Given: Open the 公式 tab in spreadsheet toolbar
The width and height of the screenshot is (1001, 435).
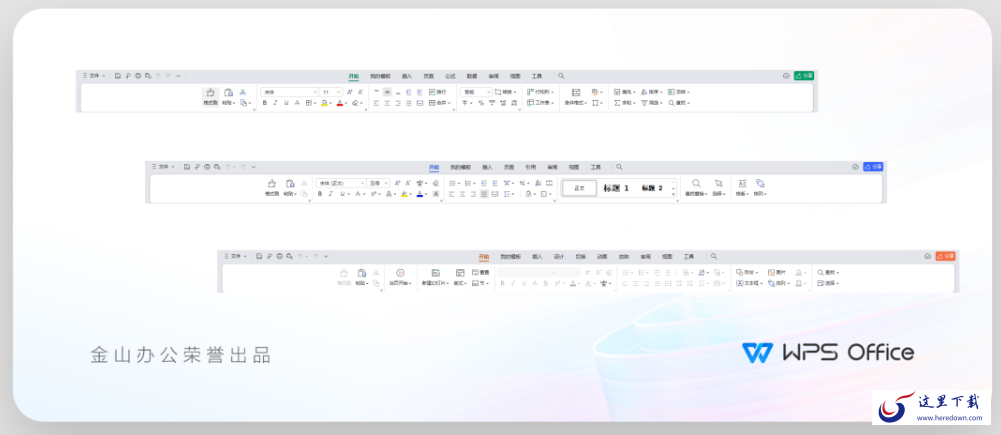Looking at the screenshot, I should tap(450, 76).
